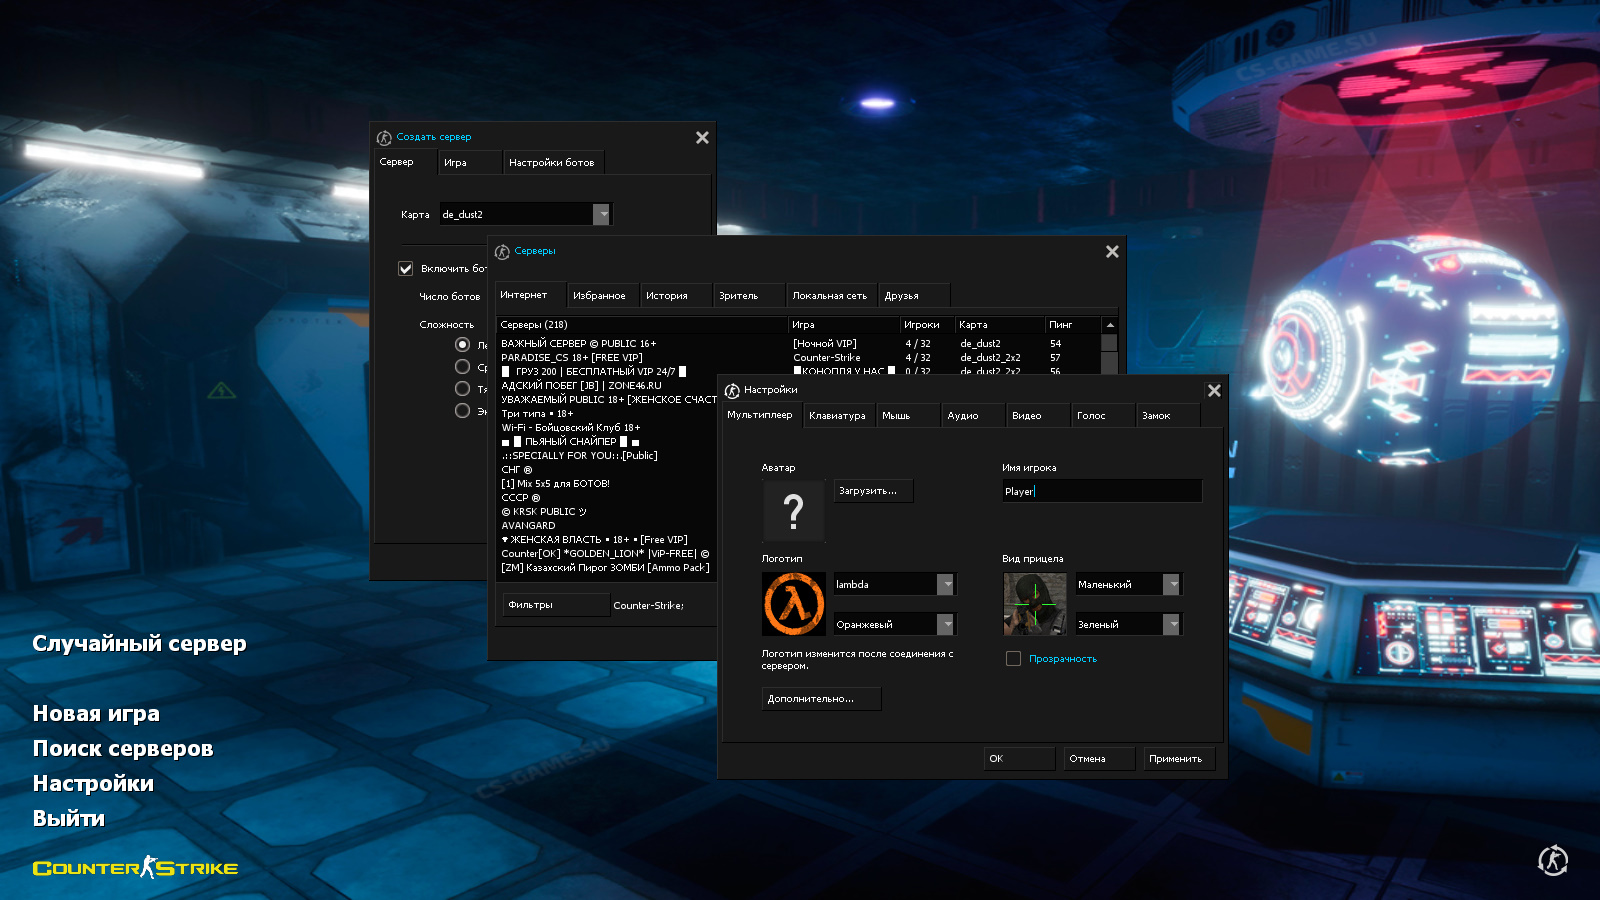Click the Серверы window title icon

click(x=502, y=252)
